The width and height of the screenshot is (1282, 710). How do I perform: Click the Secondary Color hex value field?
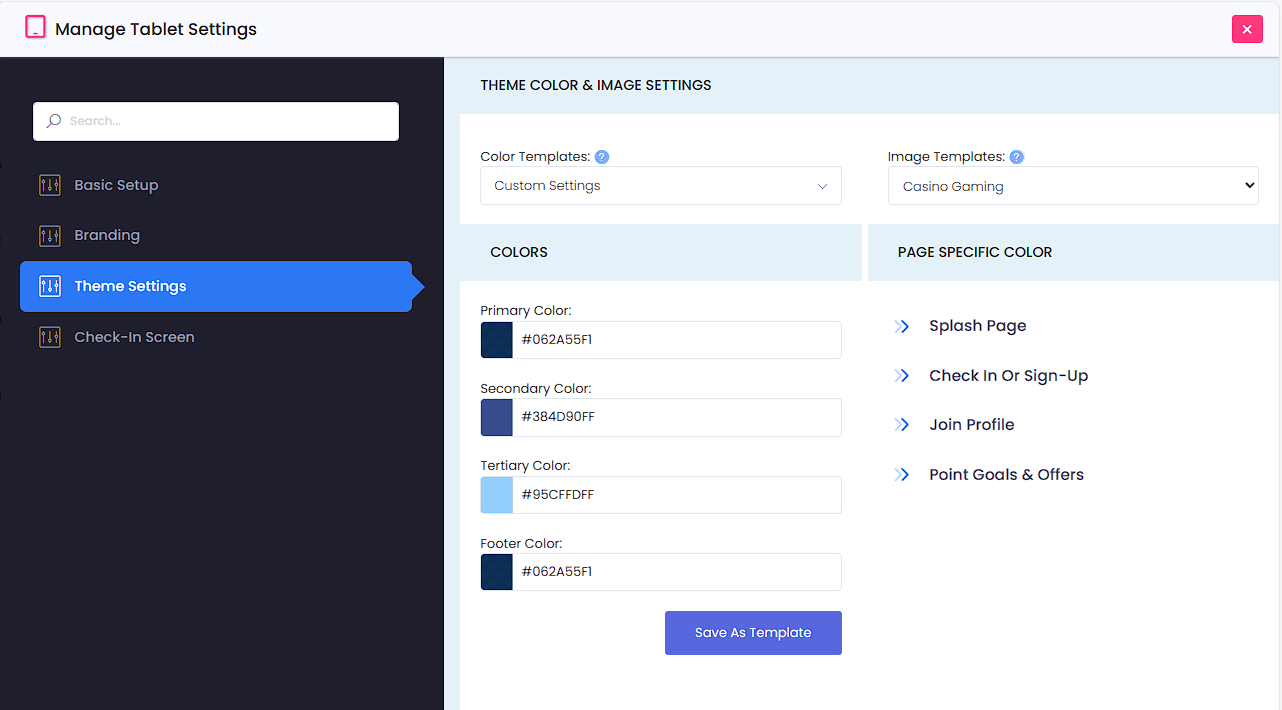677,417
